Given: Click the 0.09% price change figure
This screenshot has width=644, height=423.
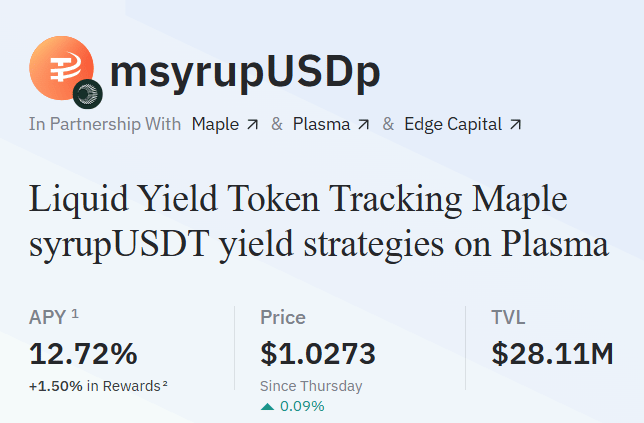Looking at the screenshot, I should 302,406.
